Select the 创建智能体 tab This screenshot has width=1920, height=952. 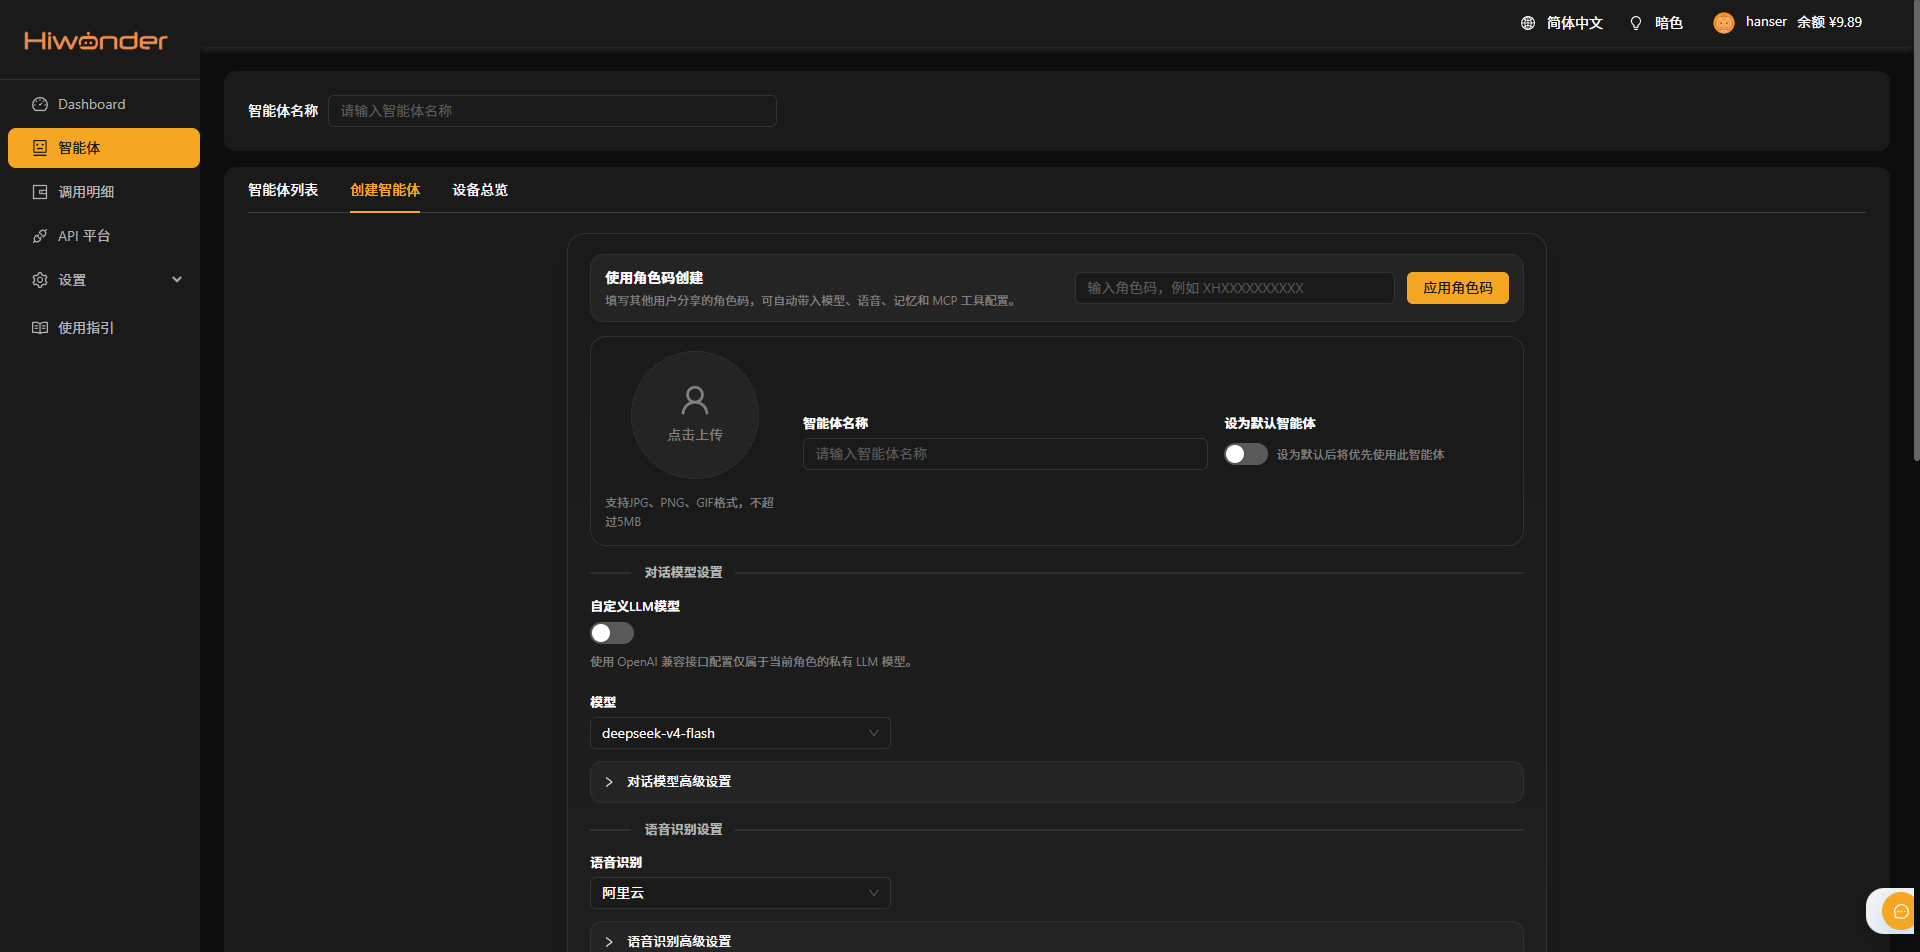[385, 190]
